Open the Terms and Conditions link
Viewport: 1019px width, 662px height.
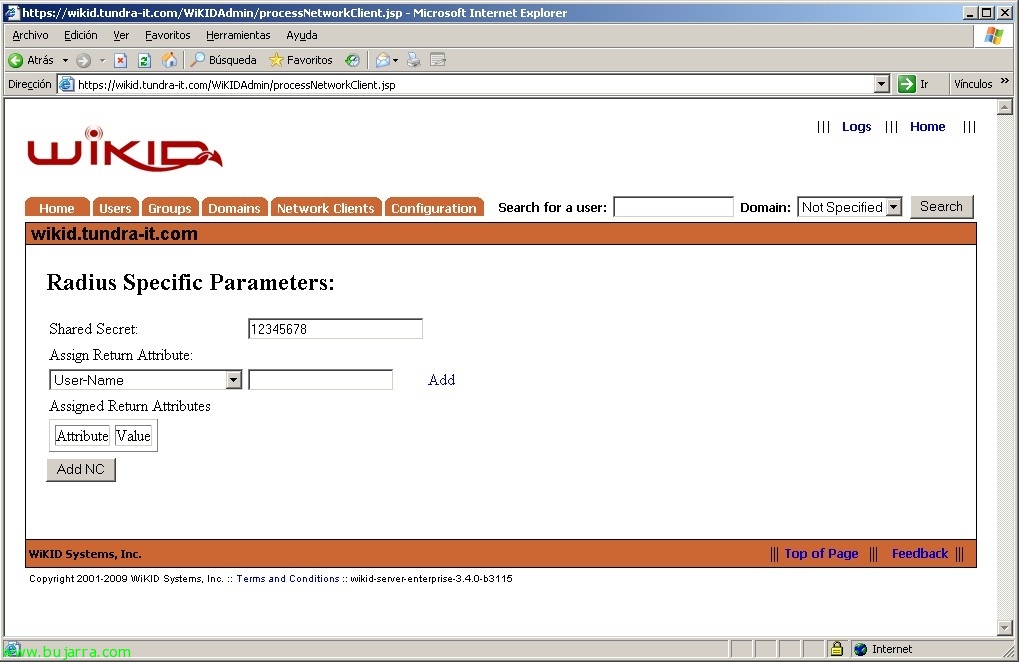[288, 579]
